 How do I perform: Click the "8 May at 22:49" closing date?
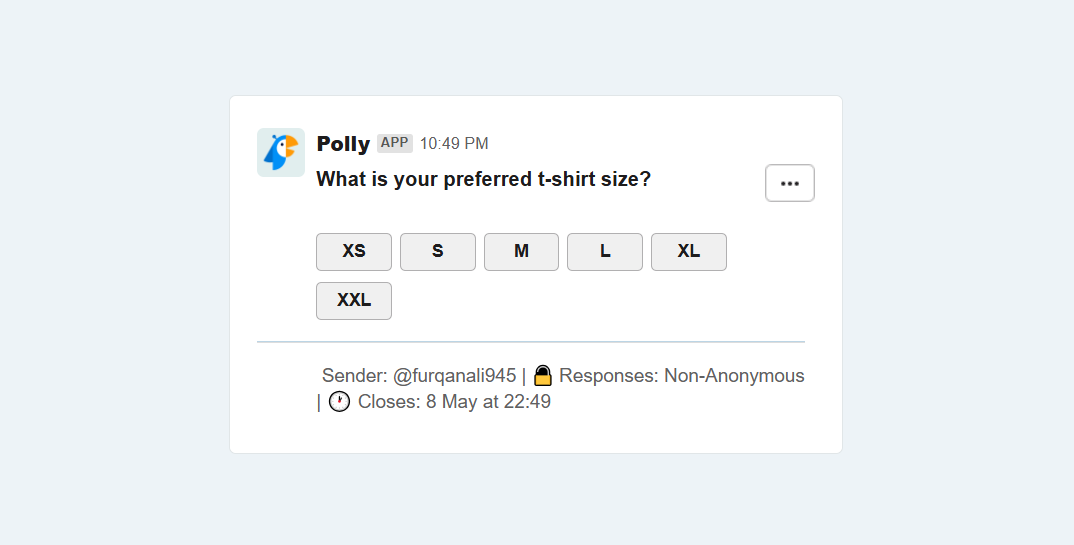(x=488, y=401)
